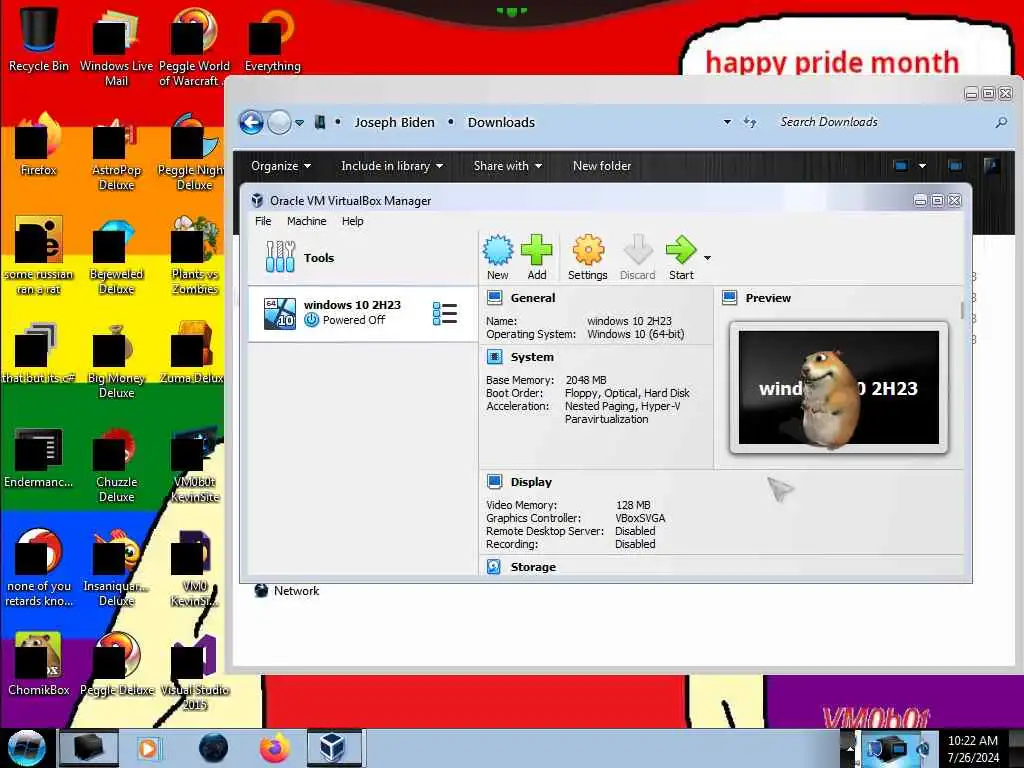Open the File menu in VirtualBox

263,221
